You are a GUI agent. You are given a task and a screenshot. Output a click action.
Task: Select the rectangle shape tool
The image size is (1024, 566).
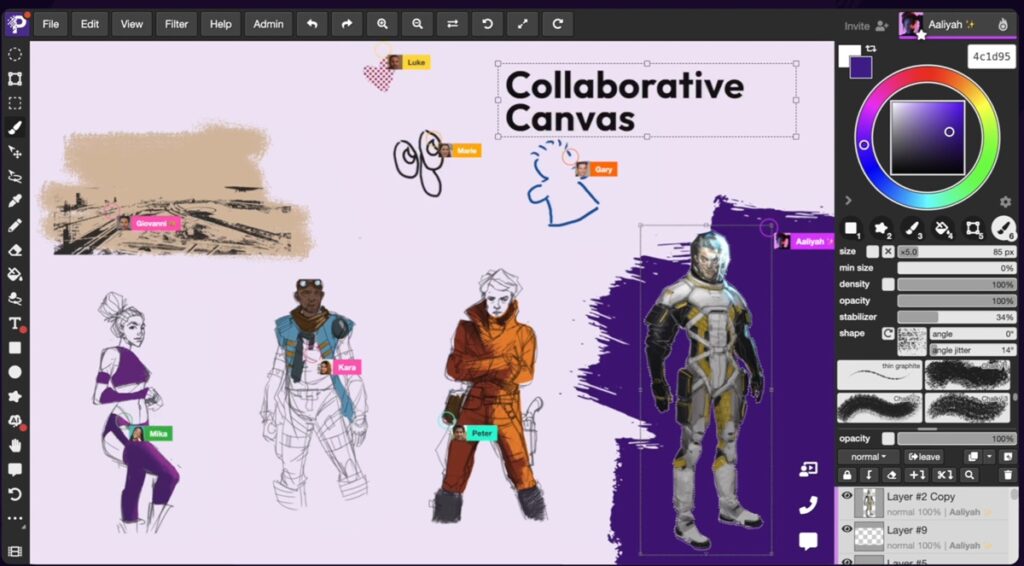coord(14,348)
